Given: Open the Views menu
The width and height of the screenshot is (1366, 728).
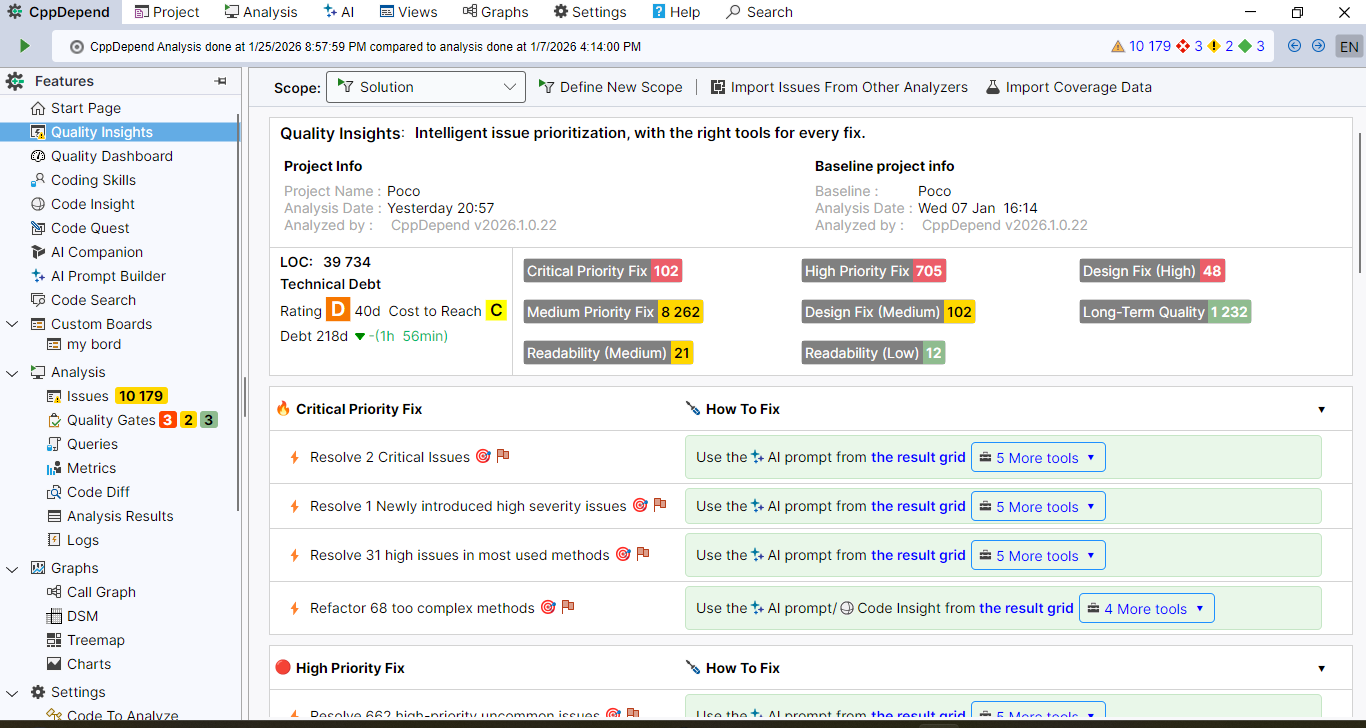Looking at the screenshot, I should (x=406, y=12).
